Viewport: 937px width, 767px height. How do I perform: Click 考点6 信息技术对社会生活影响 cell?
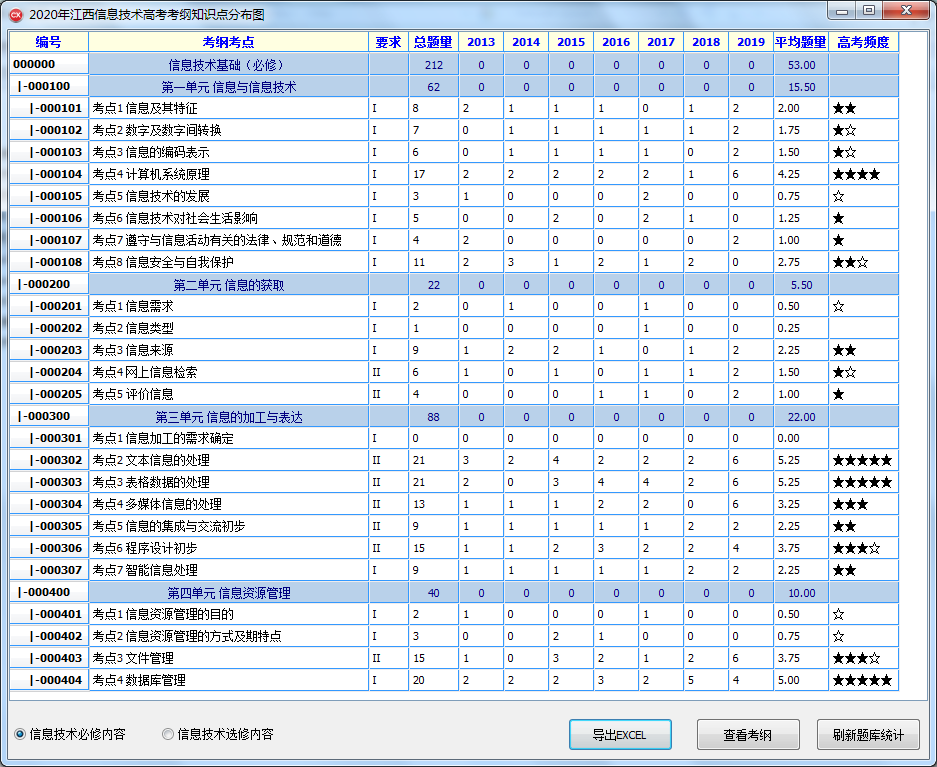coord(228,218)
